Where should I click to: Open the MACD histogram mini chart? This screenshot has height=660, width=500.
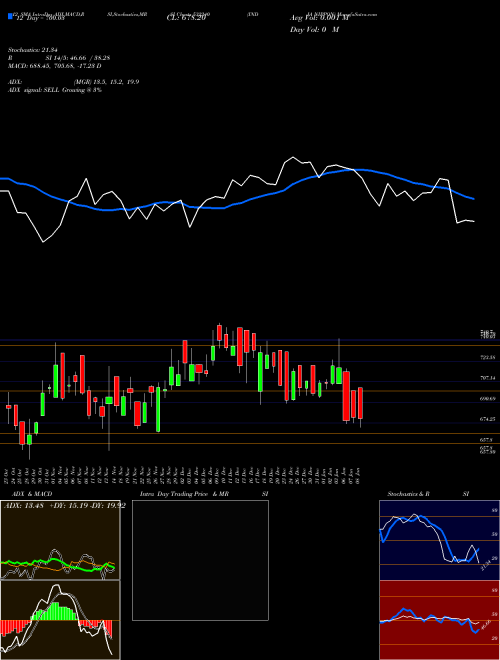tap(60, 620)
